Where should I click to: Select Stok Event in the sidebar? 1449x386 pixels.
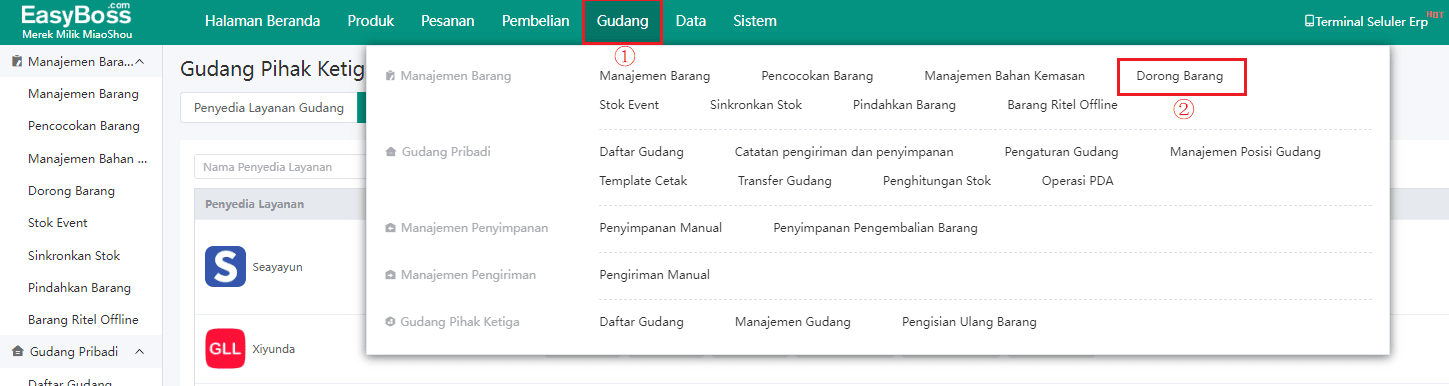pos(58,223)
